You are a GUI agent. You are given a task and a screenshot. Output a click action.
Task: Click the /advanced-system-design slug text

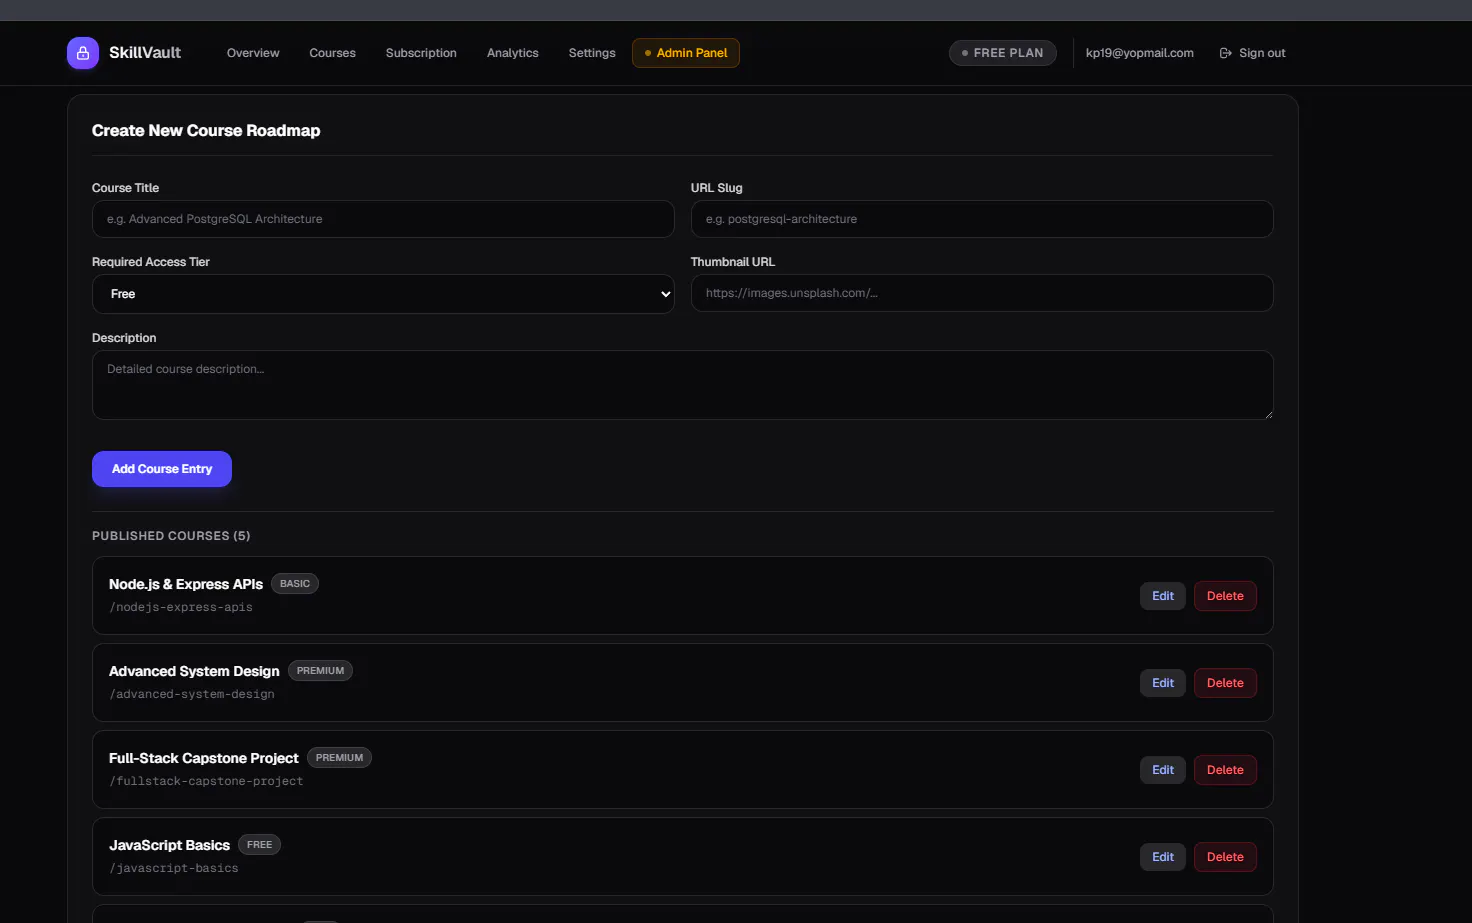point(192,694)
